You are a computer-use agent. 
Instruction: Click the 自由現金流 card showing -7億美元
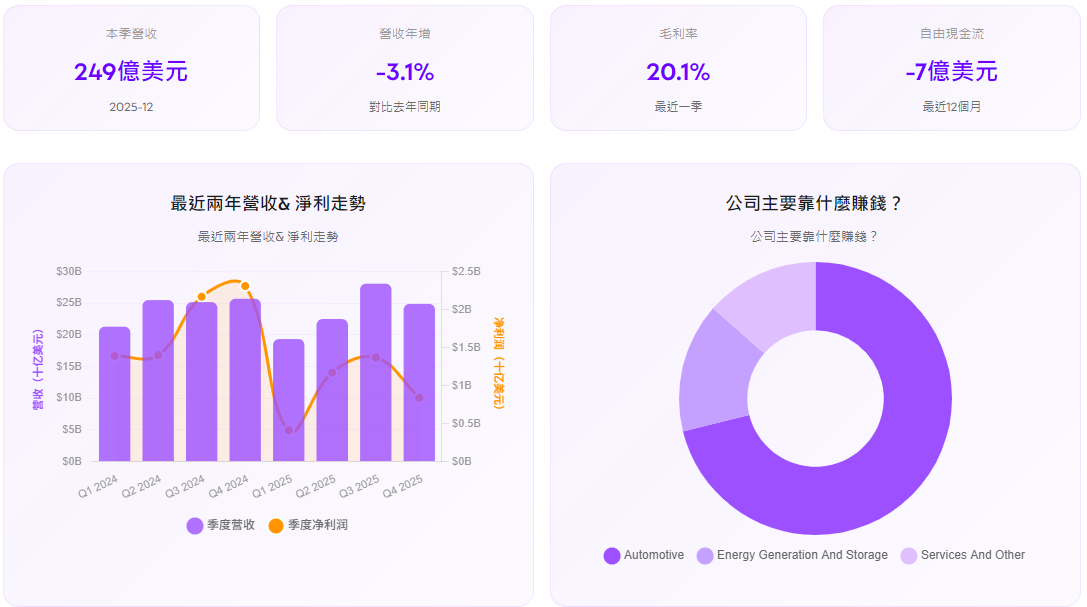pyautogui.click(x=951, y=71)
